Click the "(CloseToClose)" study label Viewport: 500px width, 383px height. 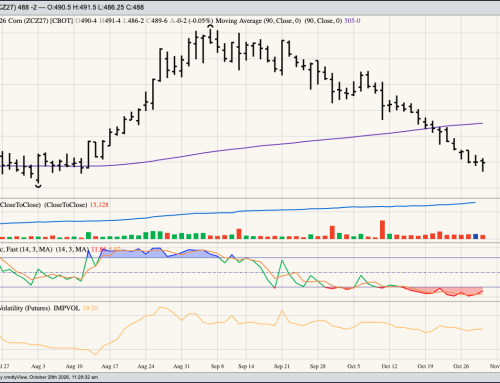65,205
